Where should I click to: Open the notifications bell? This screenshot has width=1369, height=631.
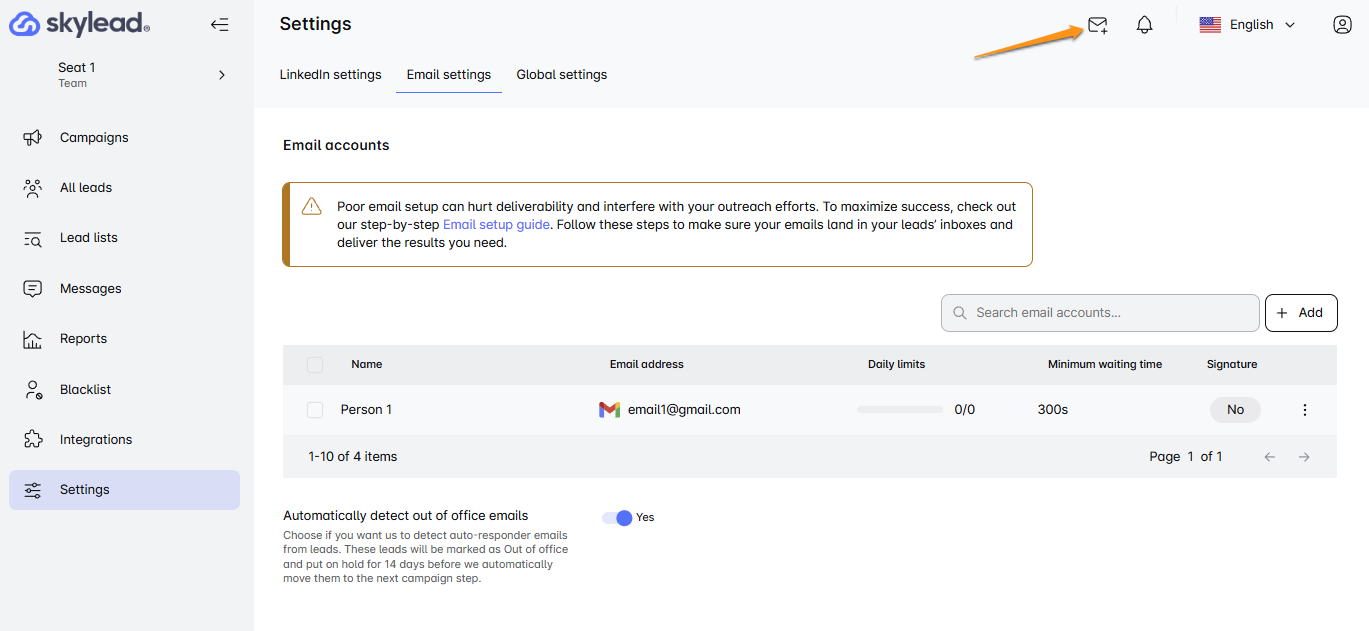click(x=1145, y=25)
